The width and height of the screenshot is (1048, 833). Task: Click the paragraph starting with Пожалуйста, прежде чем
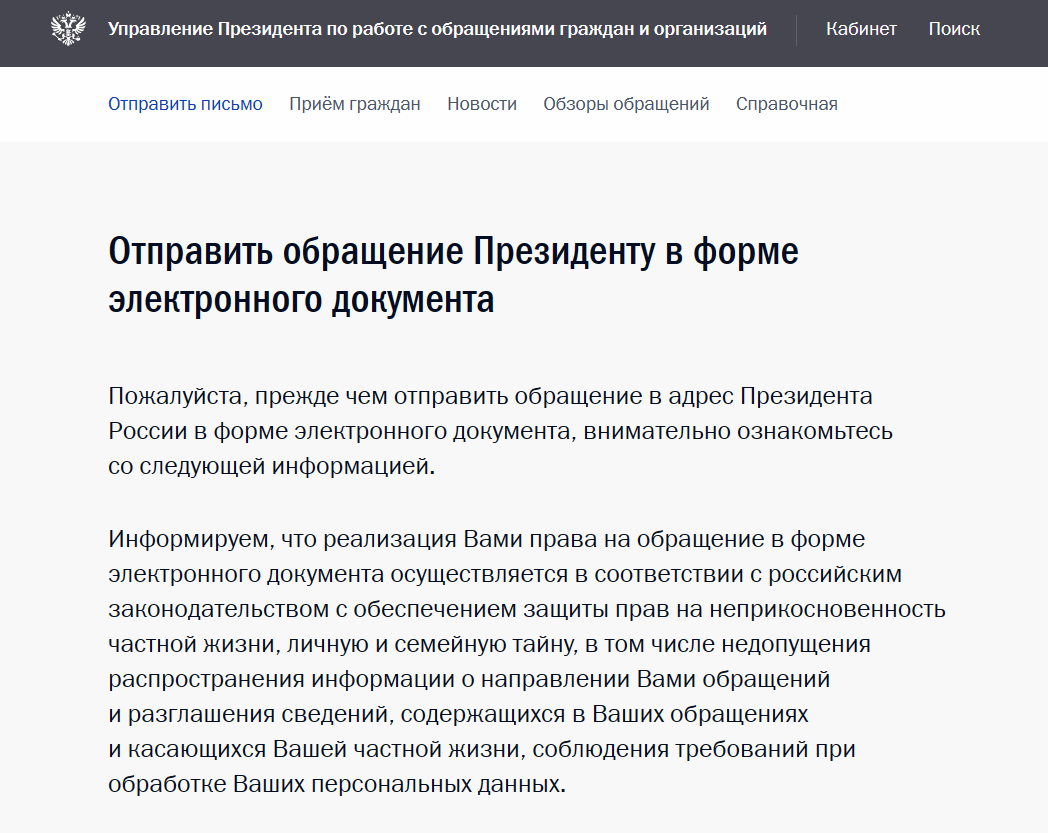[500, 431]
